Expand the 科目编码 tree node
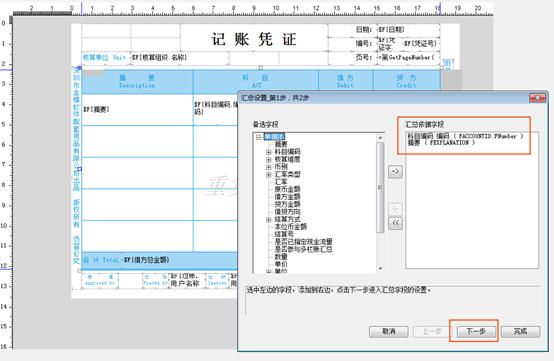 (x=269, y=152)
